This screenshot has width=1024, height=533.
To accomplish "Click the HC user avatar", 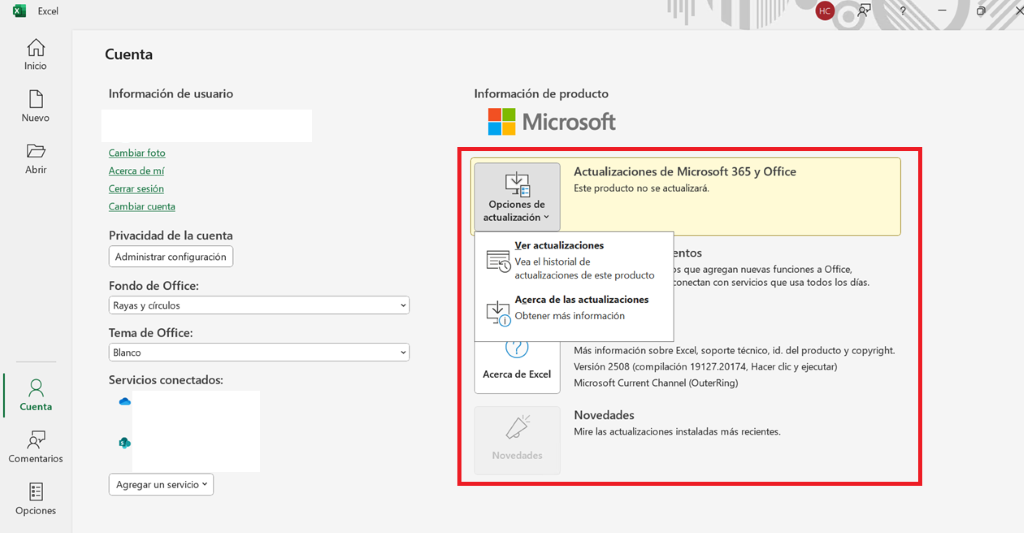I will 825,10.
